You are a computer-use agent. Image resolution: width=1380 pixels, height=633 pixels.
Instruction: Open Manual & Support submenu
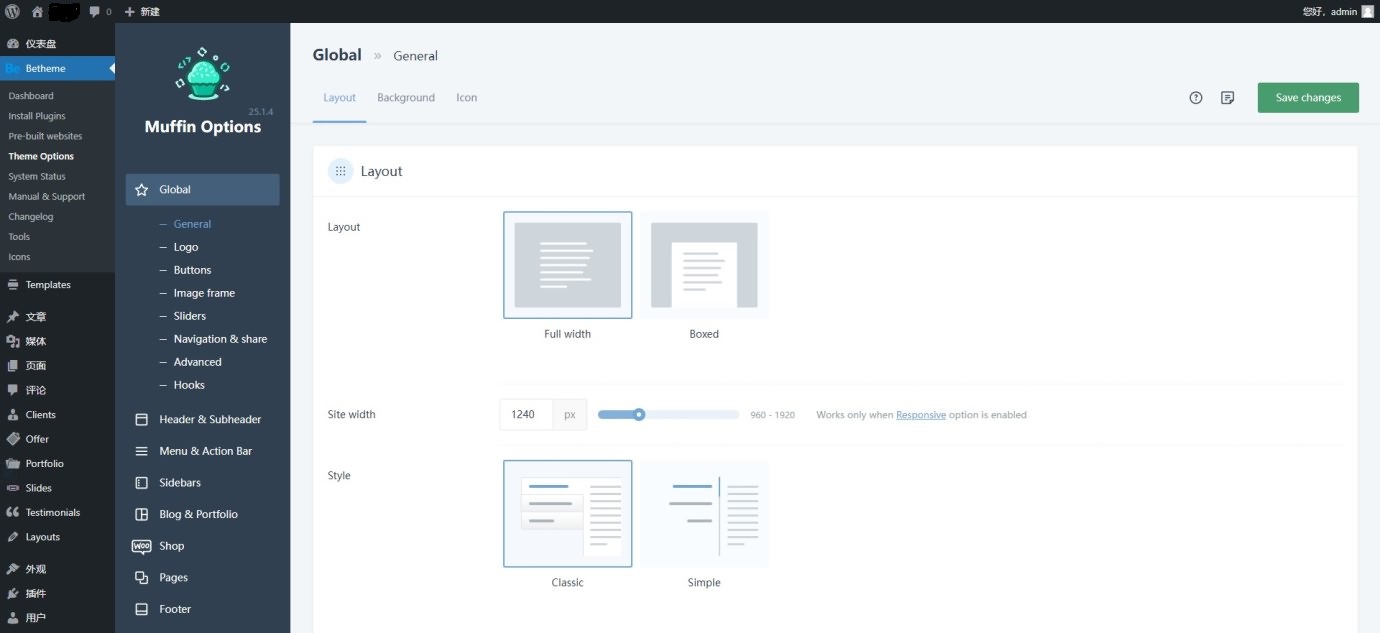[47, 196]
